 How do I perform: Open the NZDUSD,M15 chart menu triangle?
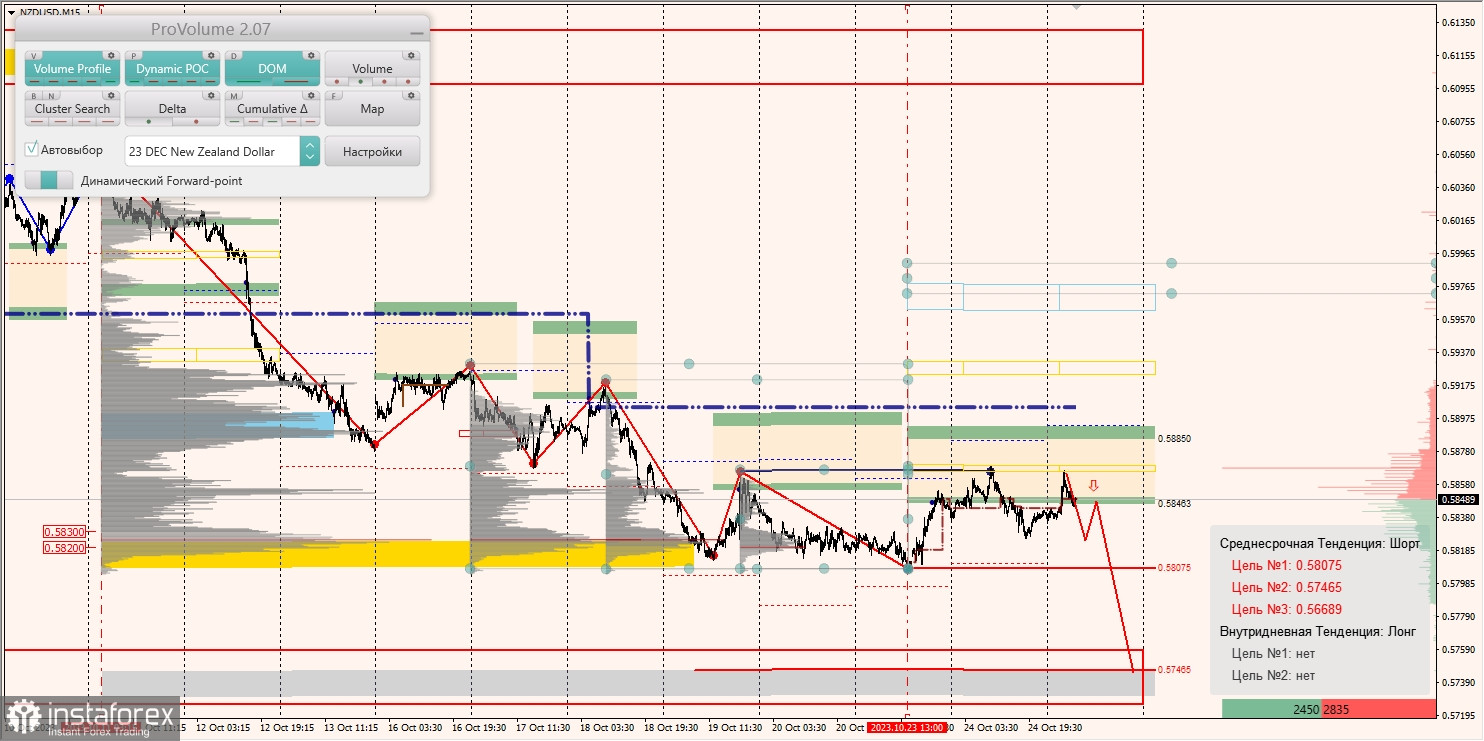click(x=11, y=12)
